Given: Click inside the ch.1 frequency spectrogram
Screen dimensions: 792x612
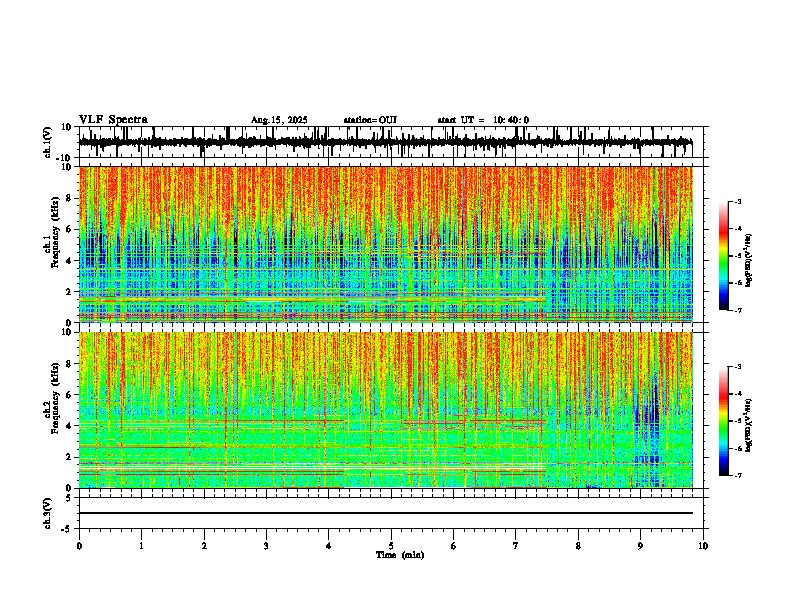Looking at the screenshot, I should pos(386,244).
